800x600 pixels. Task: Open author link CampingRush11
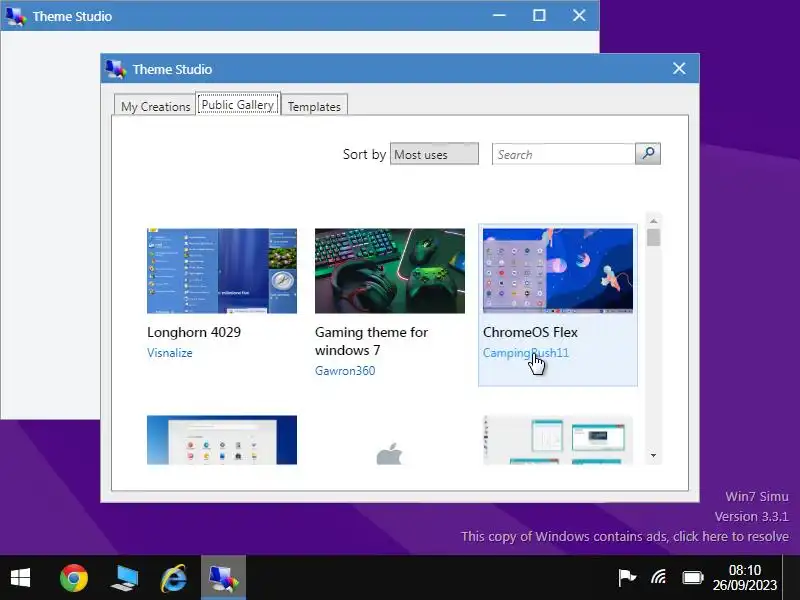point(526,353)
